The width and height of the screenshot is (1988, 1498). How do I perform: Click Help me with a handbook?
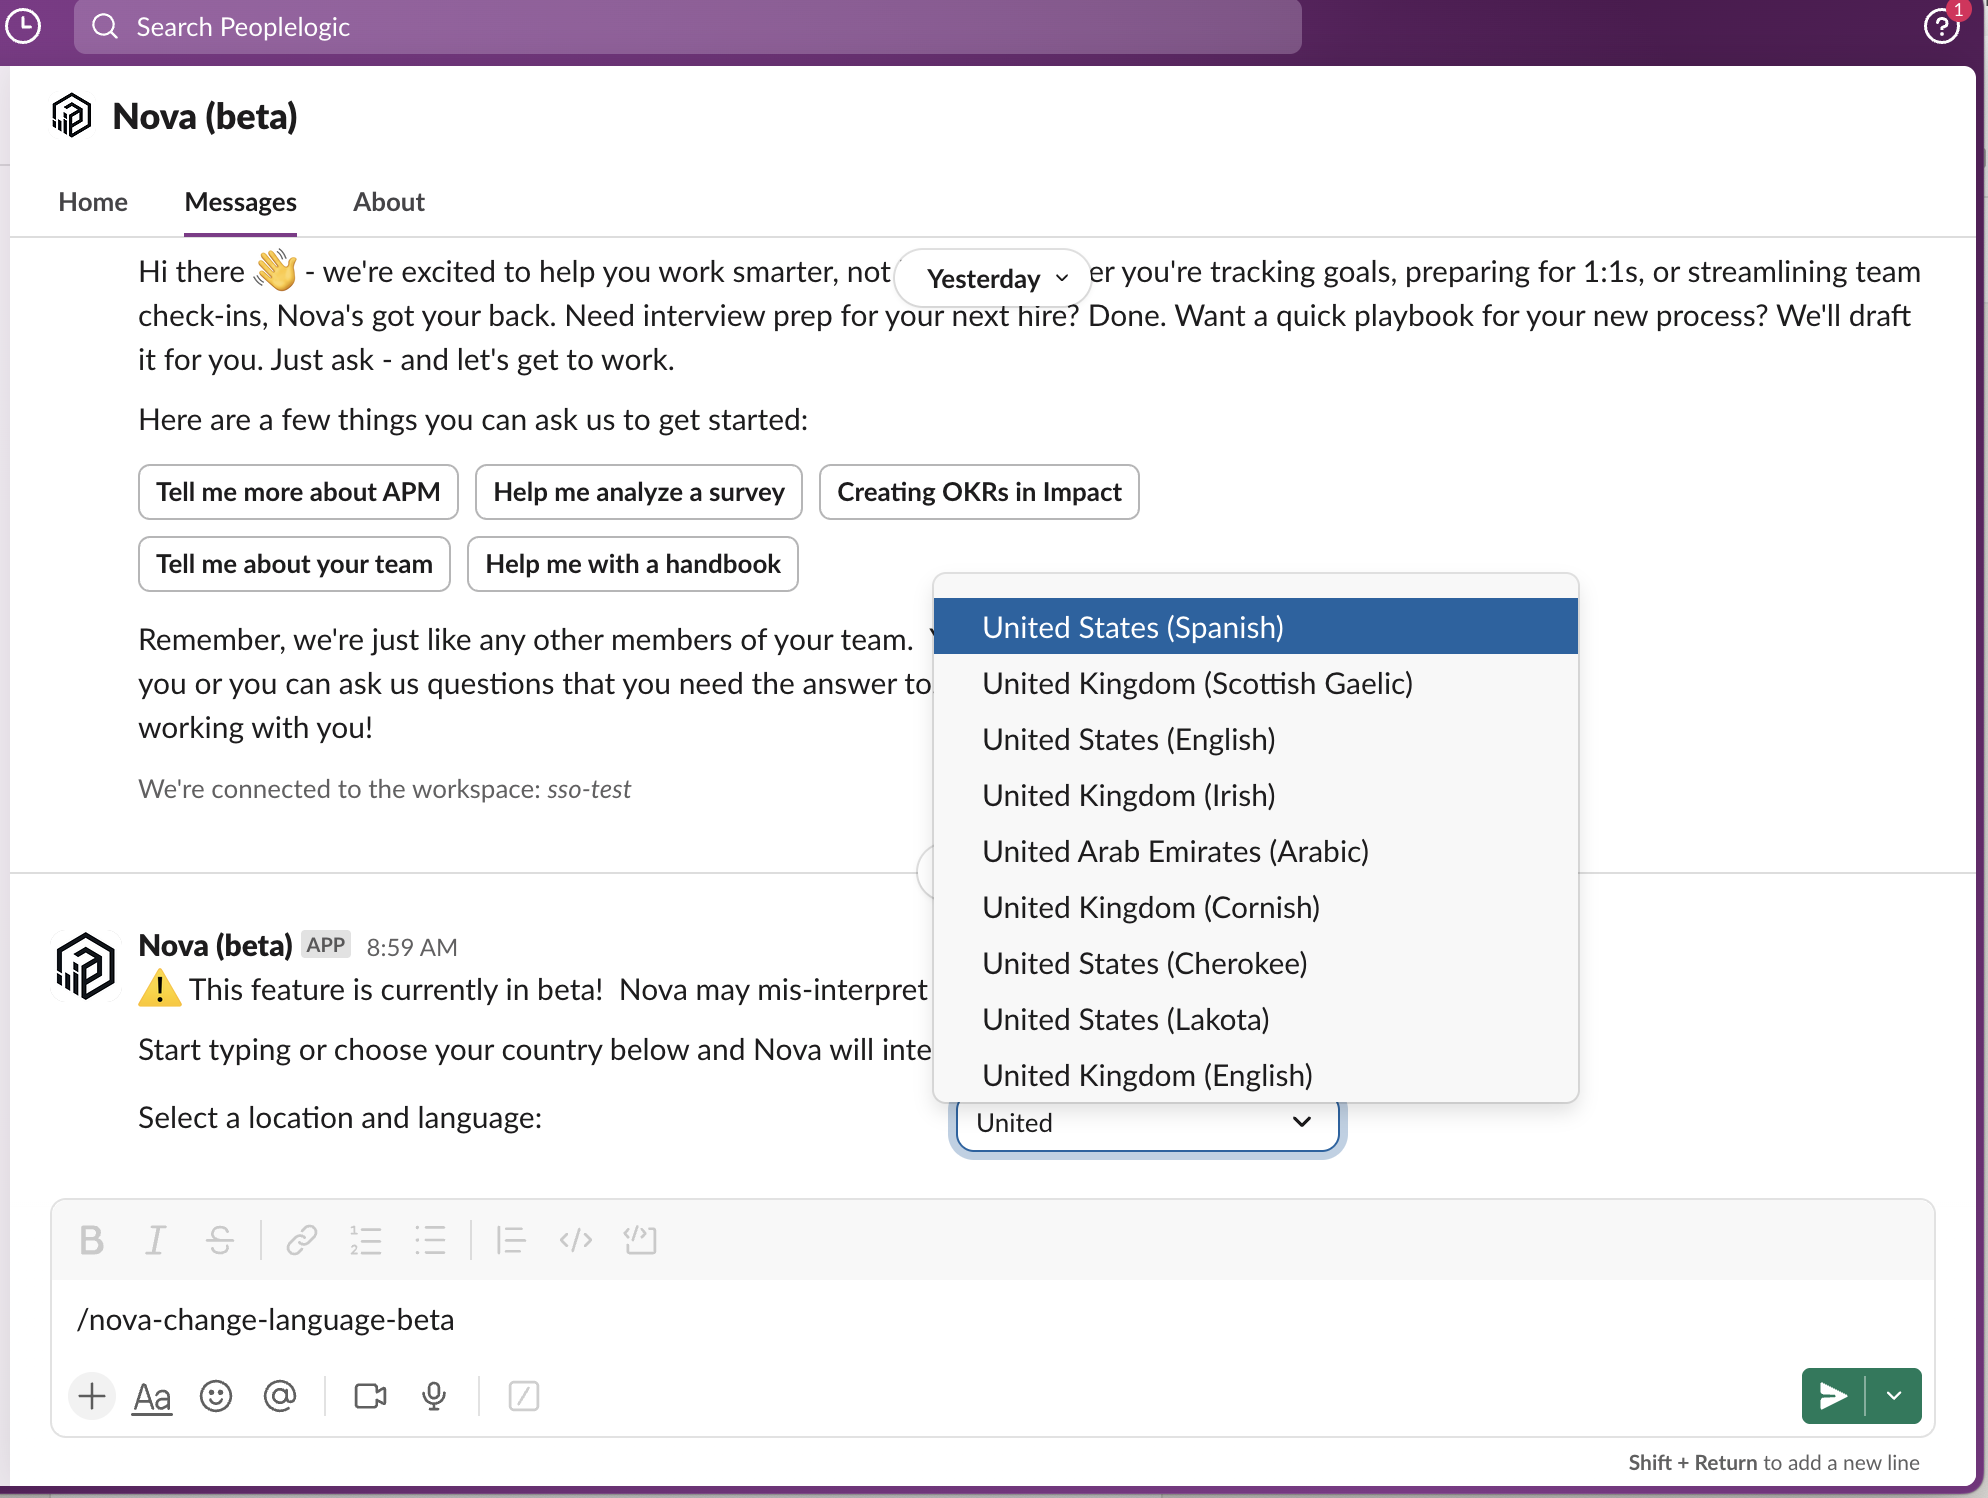[x=632, y=564]
